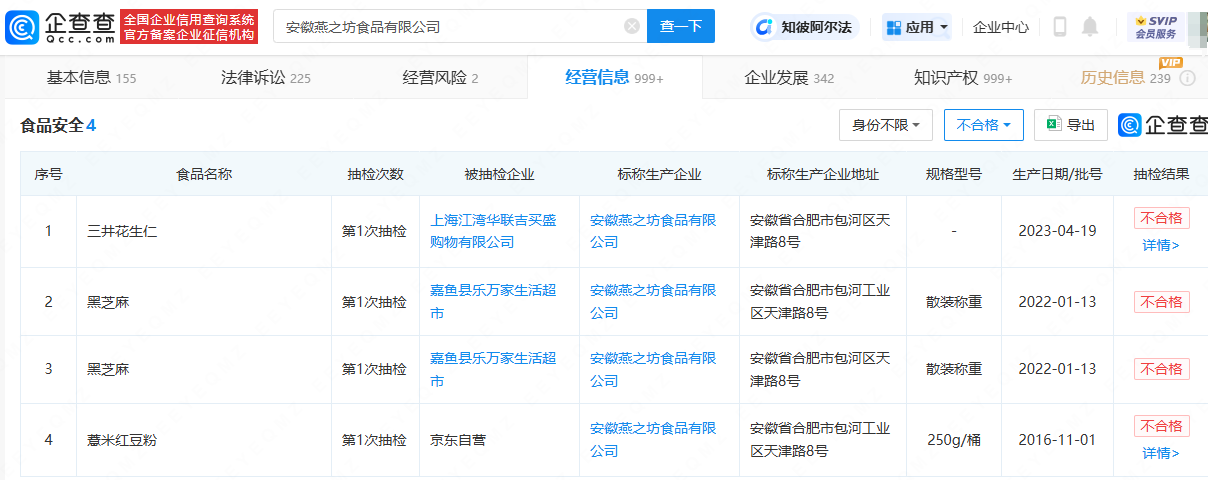Click the user avatar at top right
1208x480 pixels.
1197,27
